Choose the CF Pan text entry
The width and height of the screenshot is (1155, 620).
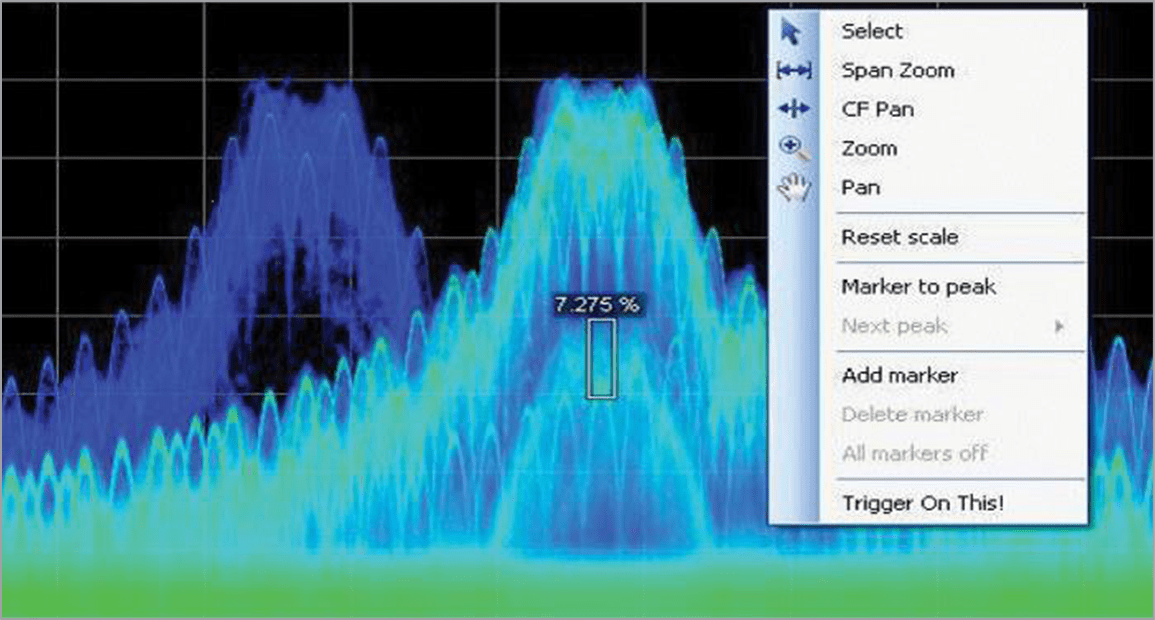(877, 110)
